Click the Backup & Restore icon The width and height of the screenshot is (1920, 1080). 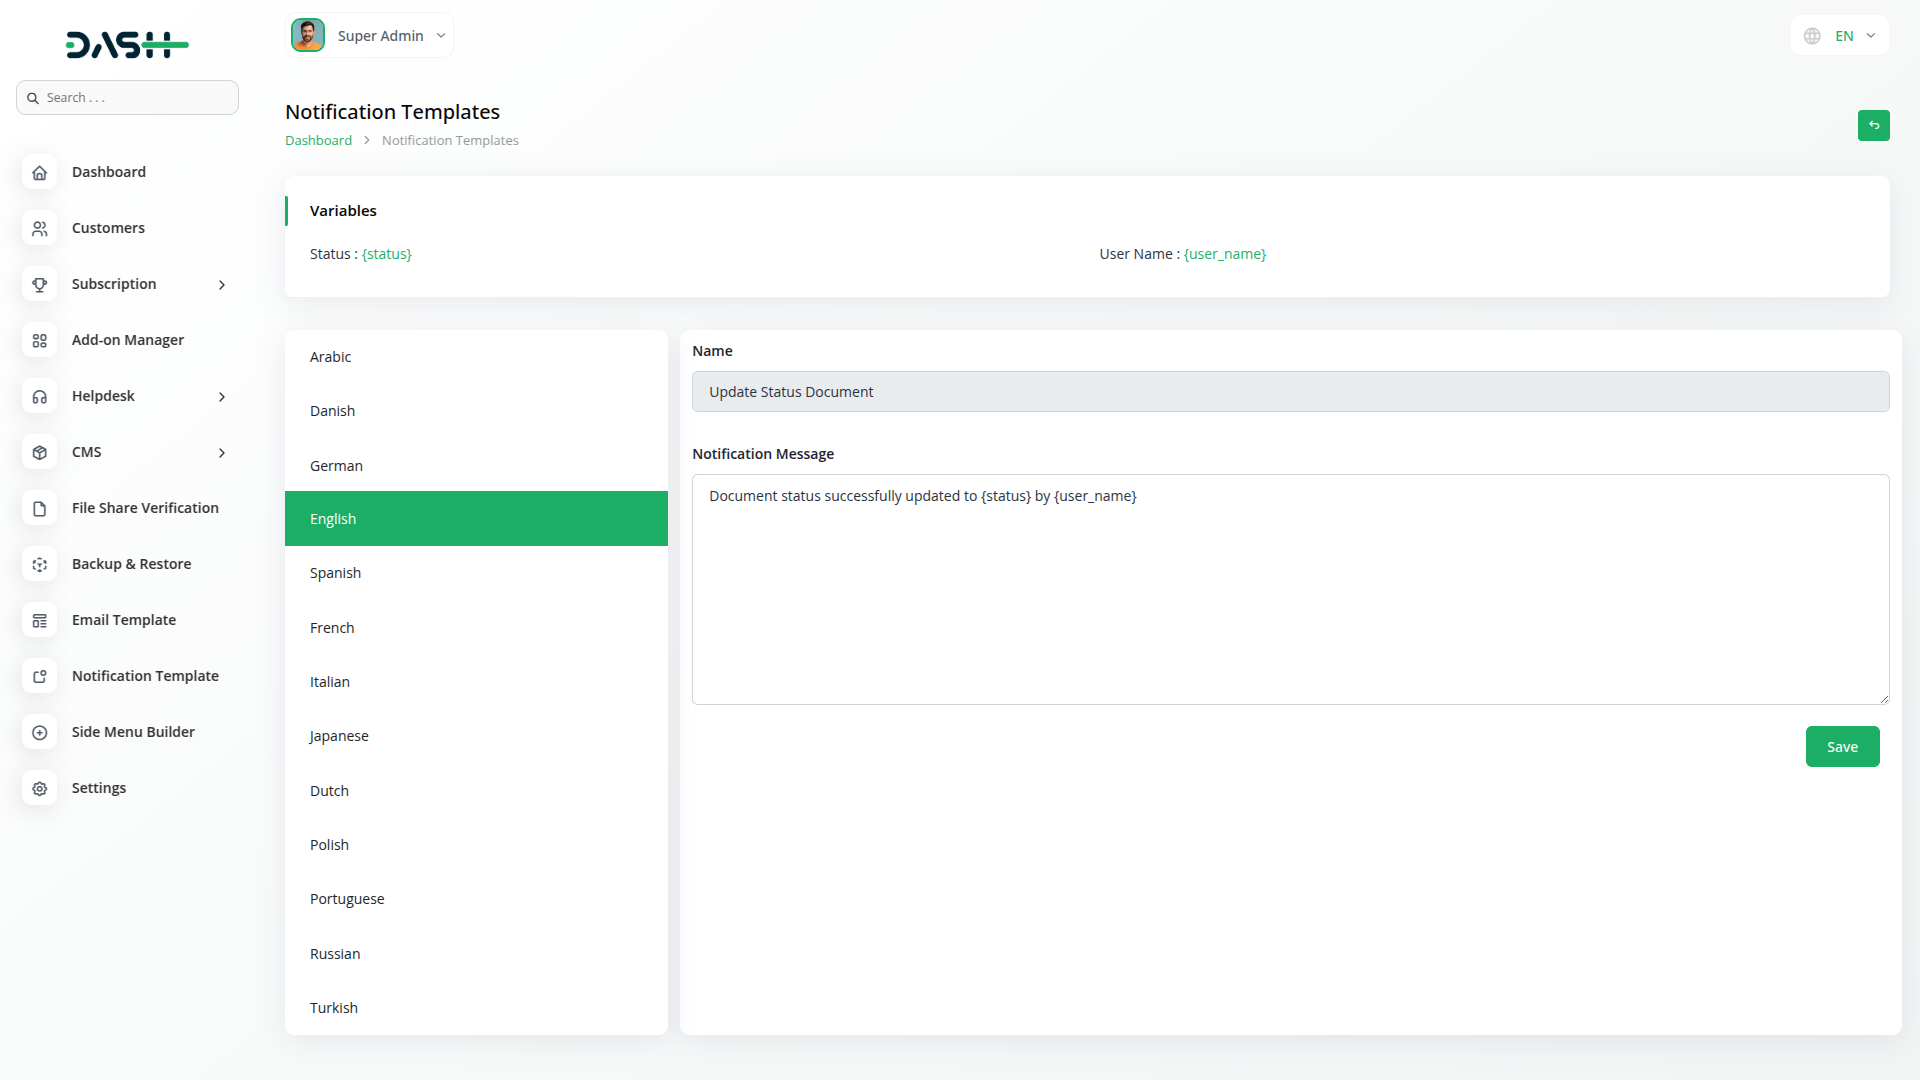point(39,564)
